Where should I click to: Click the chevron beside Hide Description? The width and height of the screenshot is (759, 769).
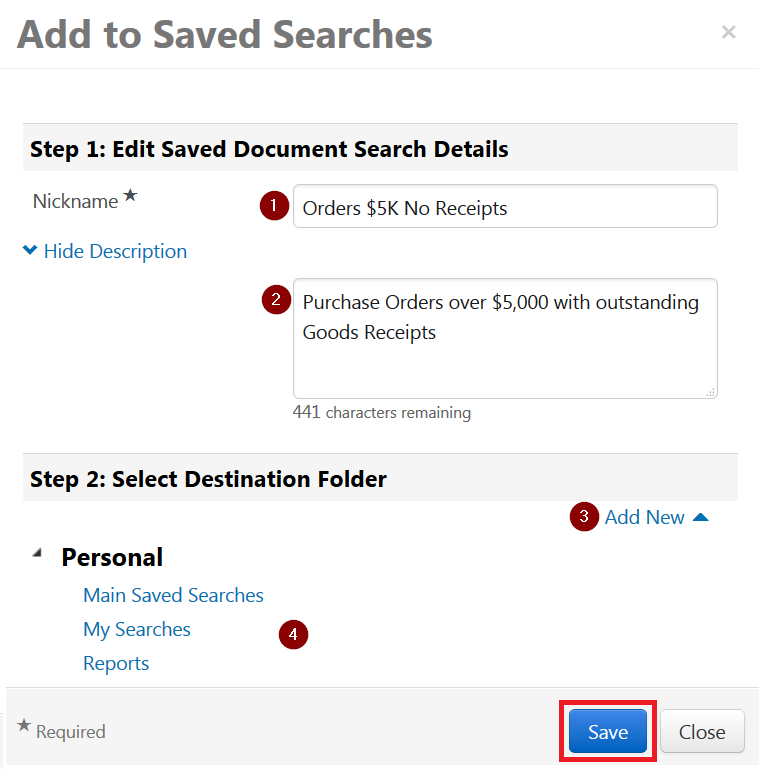click(x=30, y=251)
